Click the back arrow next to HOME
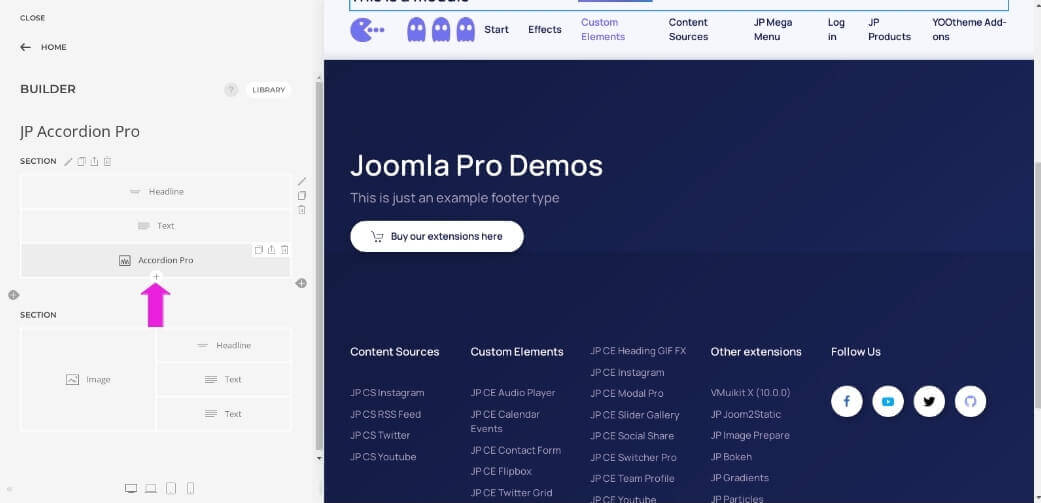This screenshot has width=1041, height=503. coord(25,47)
